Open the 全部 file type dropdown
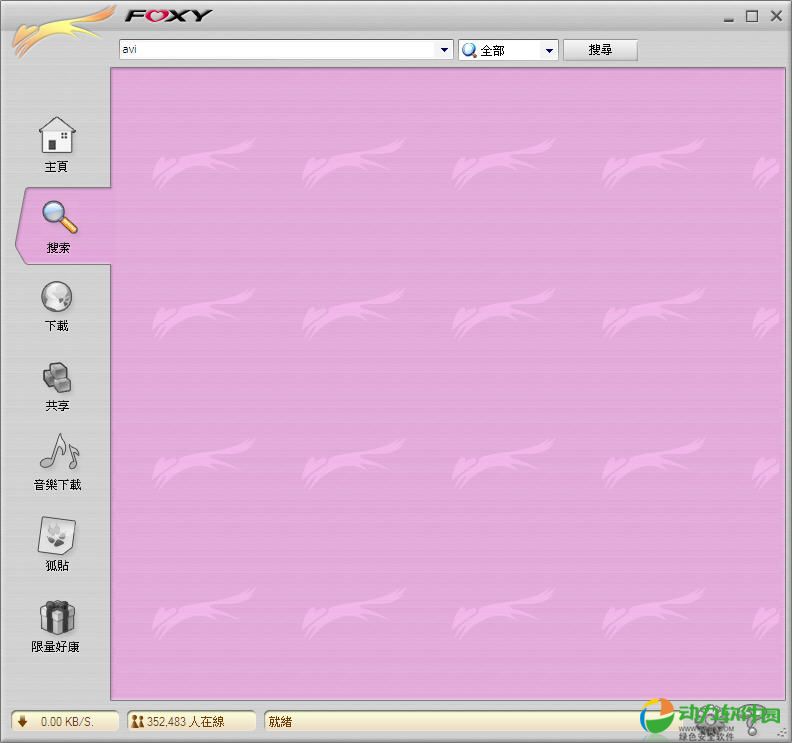 549,50
